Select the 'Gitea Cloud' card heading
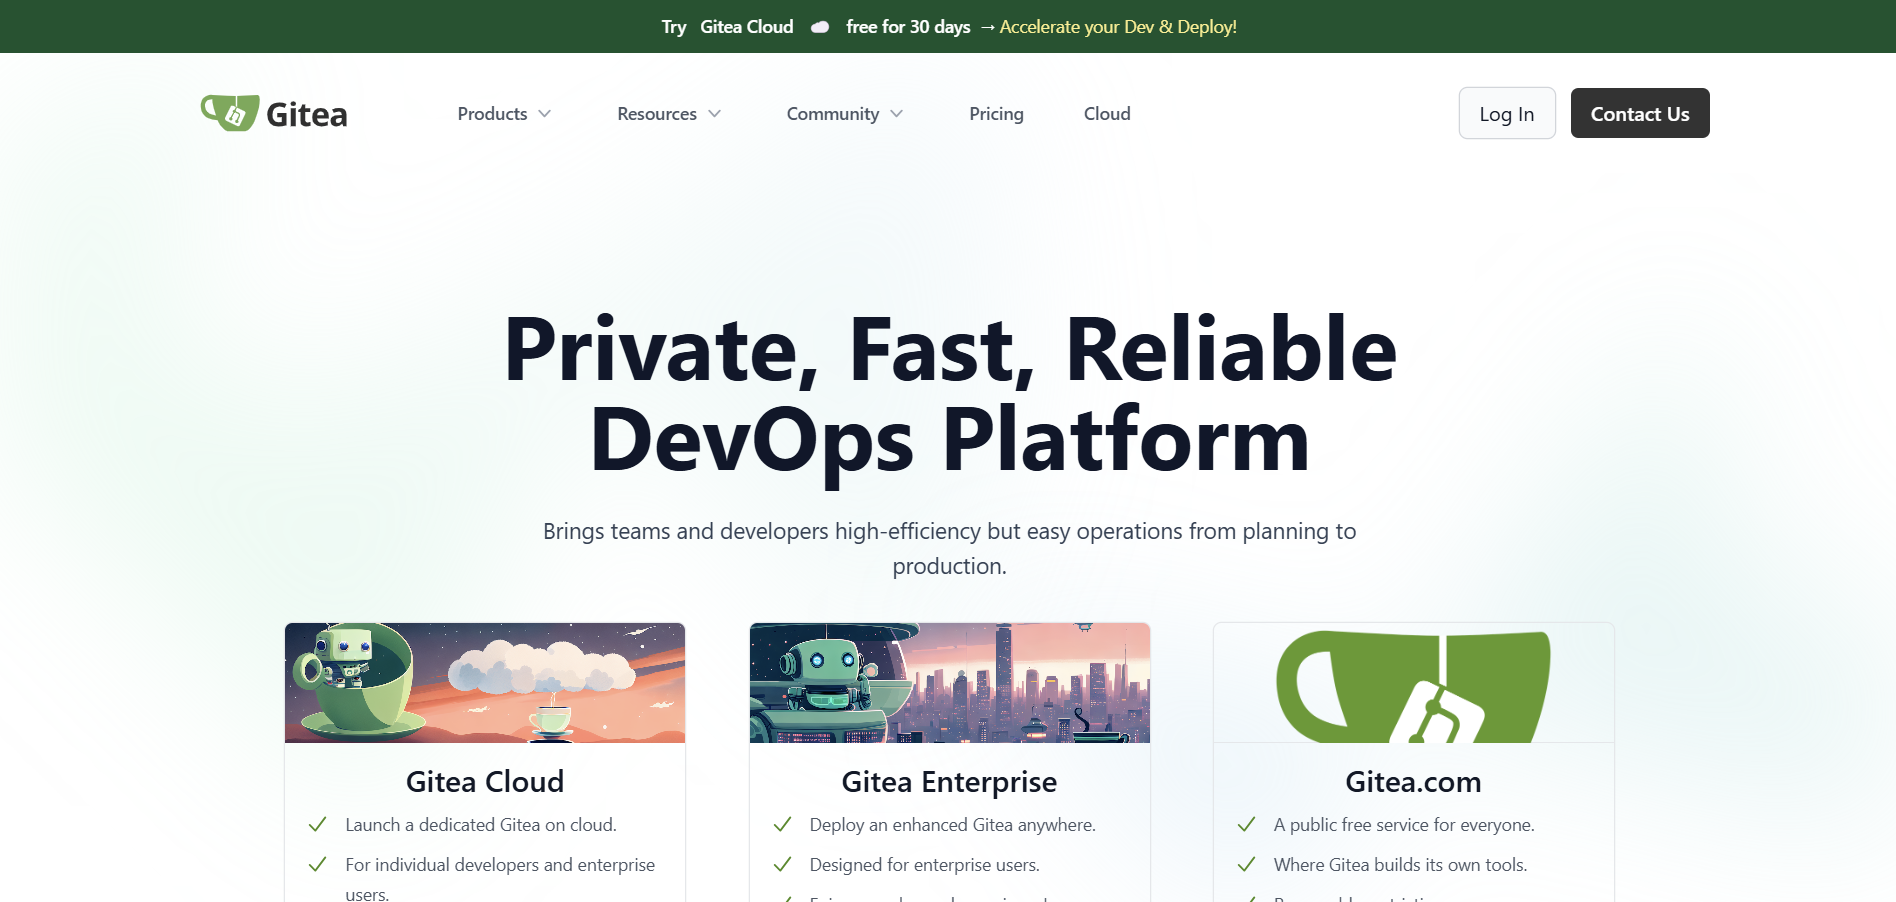1896x902 pixels. (x=485, y=781)
